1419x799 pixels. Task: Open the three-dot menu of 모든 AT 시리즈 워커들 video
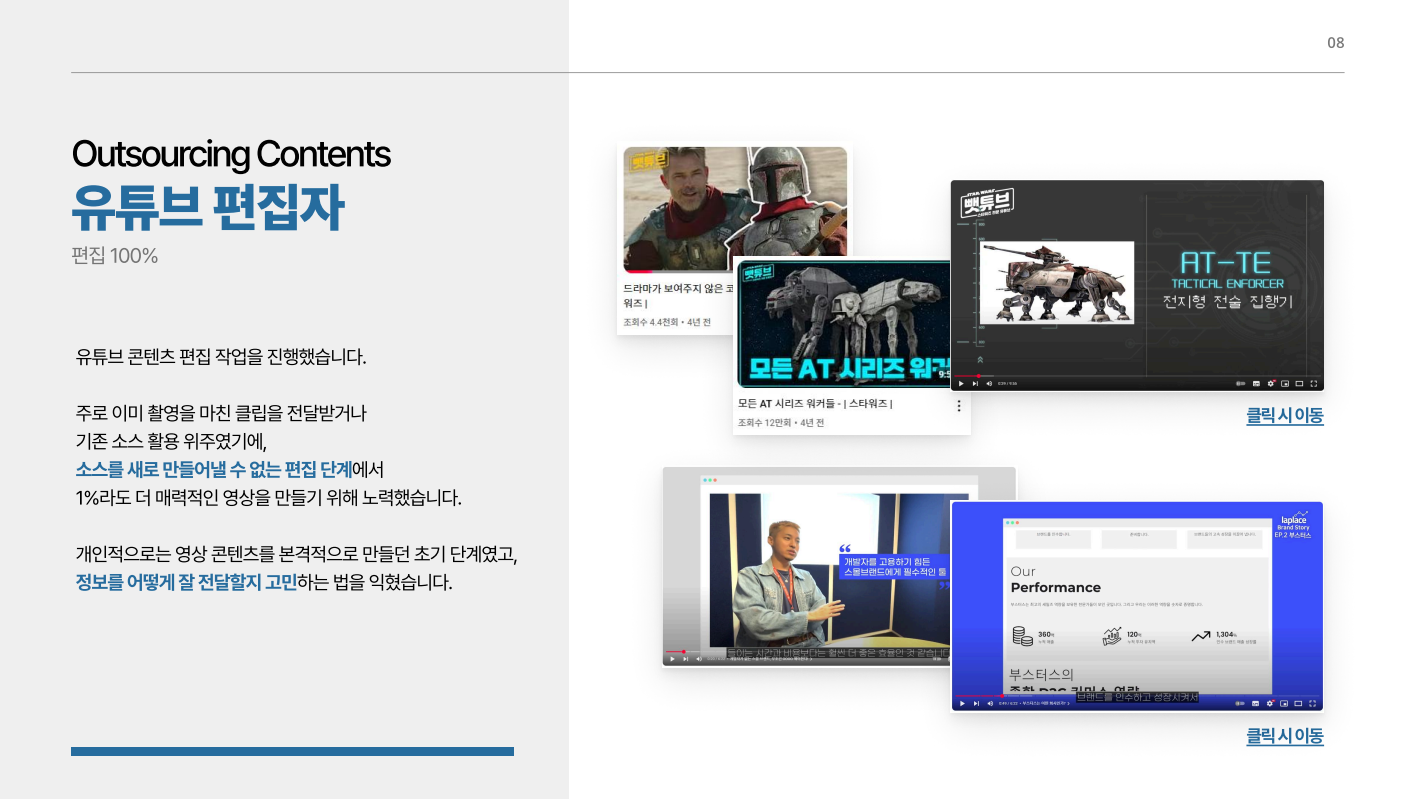(959, 406)
